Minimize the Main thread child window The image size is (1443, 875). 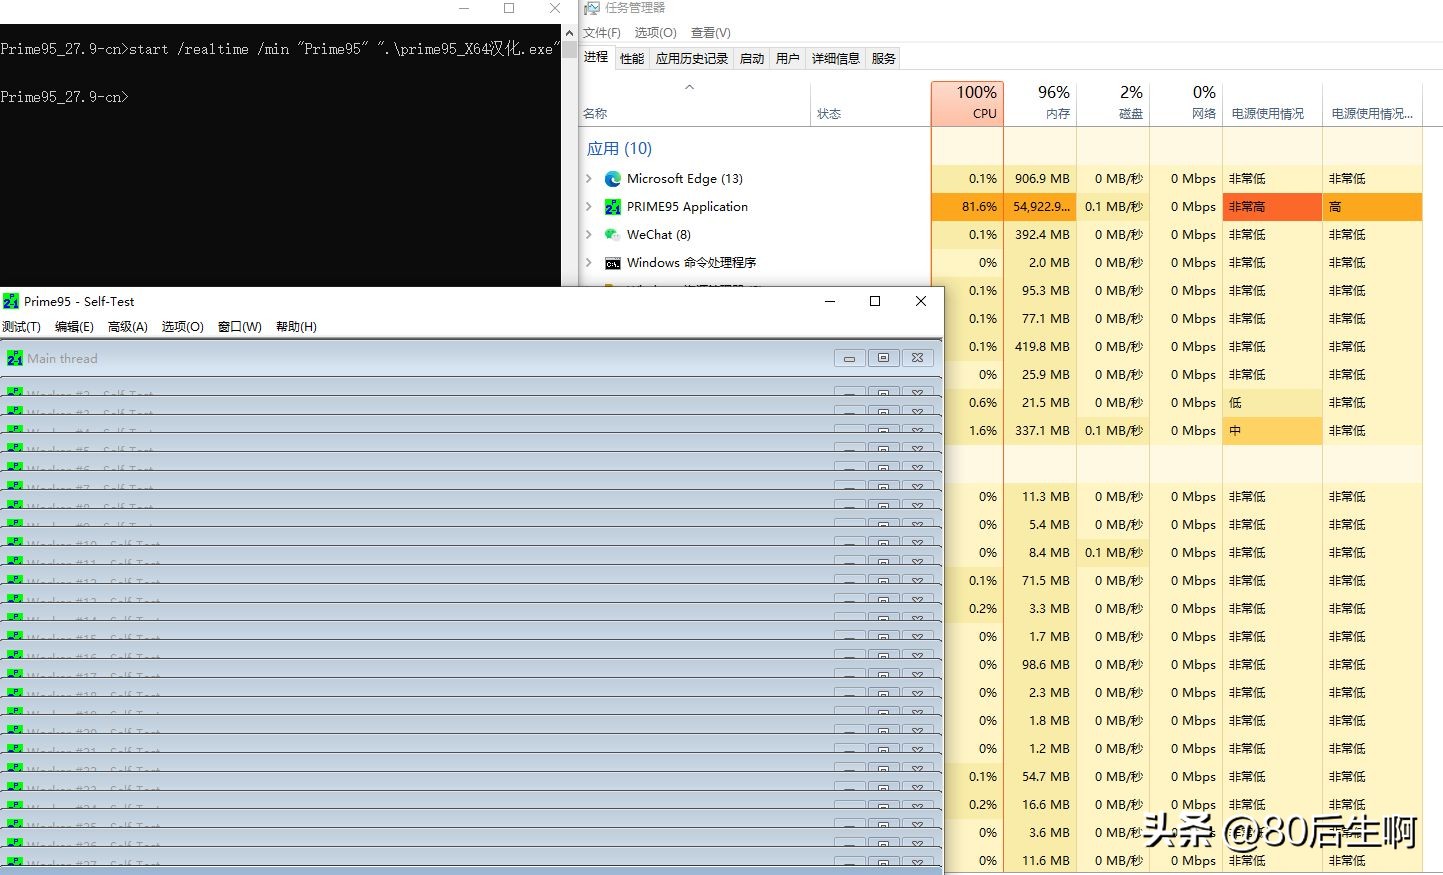point(849,358)
